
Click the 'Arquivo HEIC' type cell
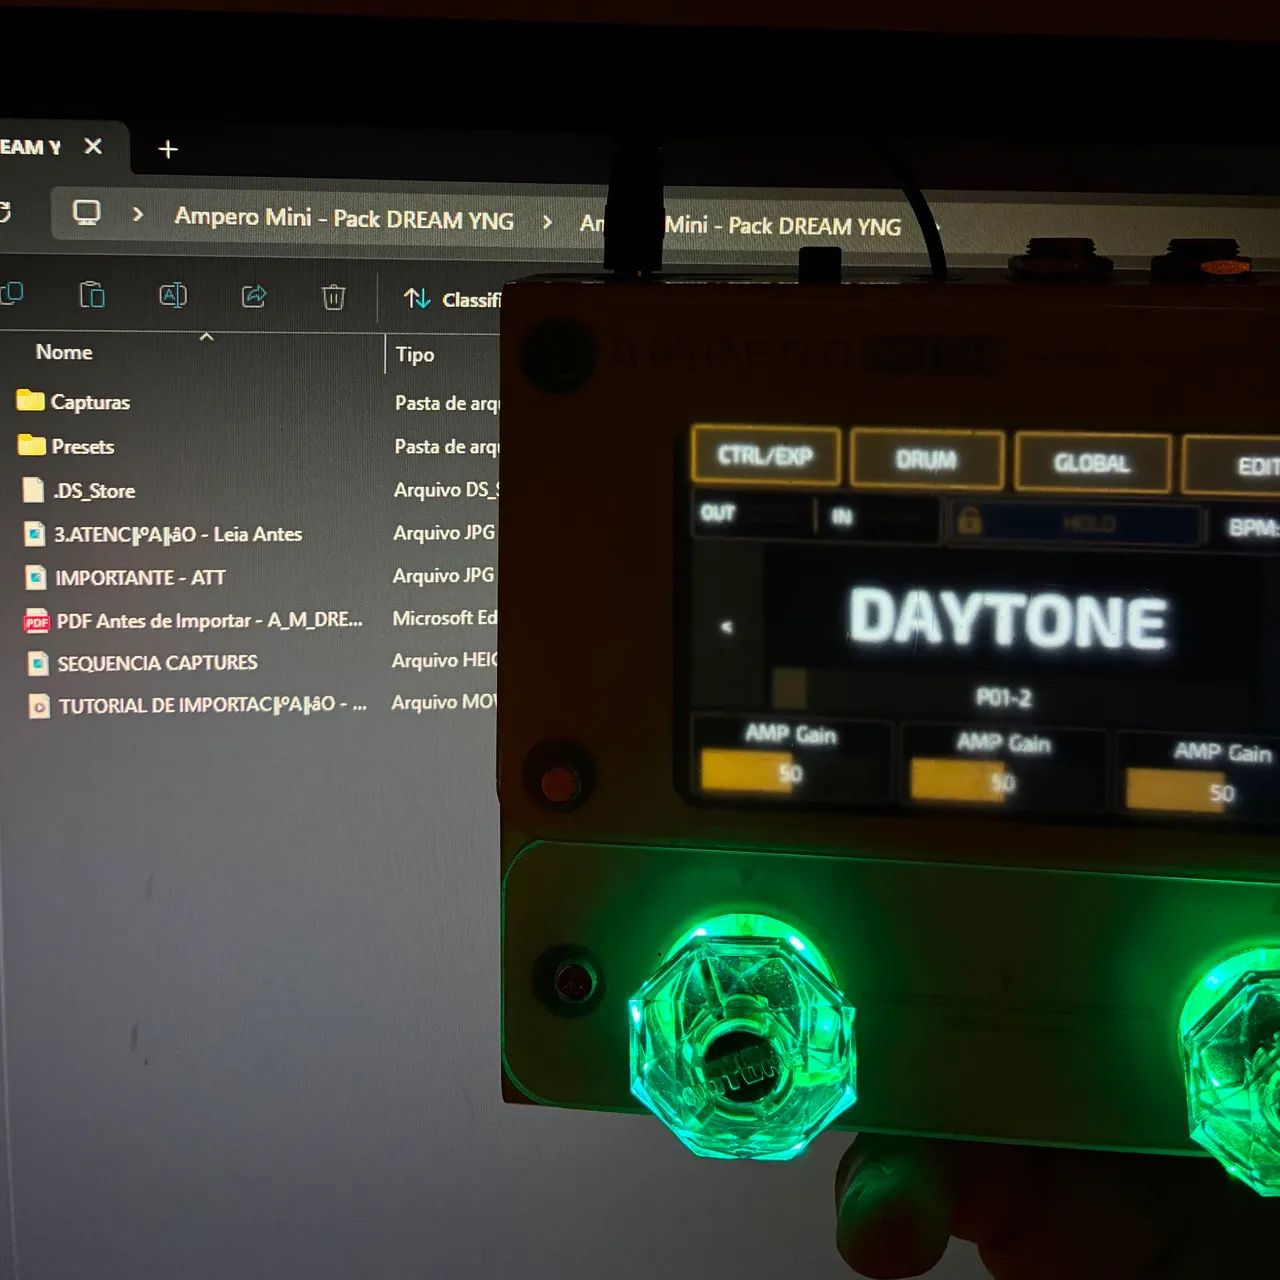[445, 660]
